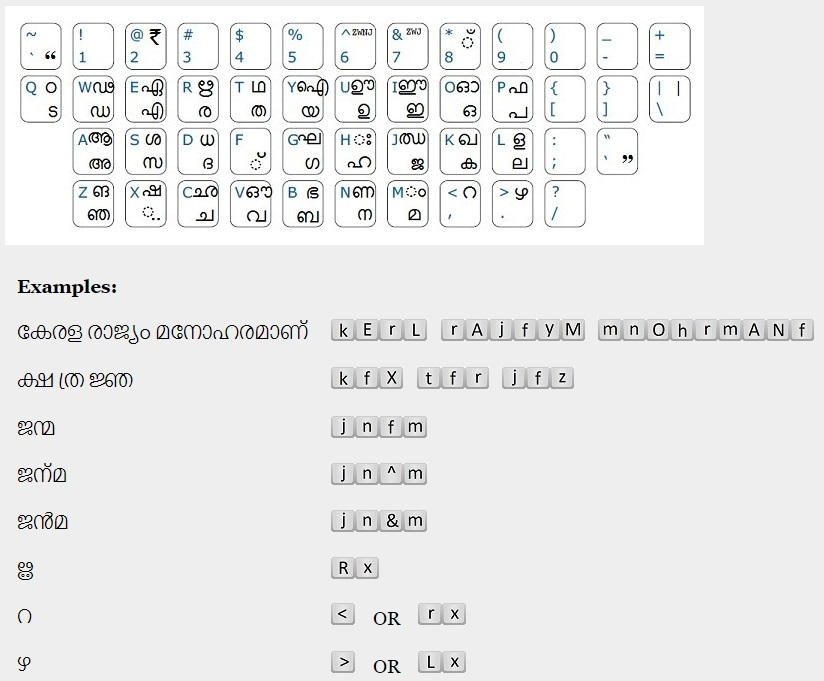Viewport: 824px width, 681px height.
Task: Click the Q key on the keyboard layout
Action: (x=41, y=99)
